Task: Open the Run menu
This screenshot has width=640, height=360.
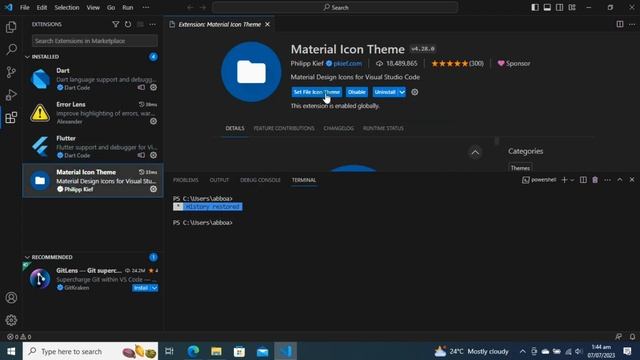Action: [128, 7]
